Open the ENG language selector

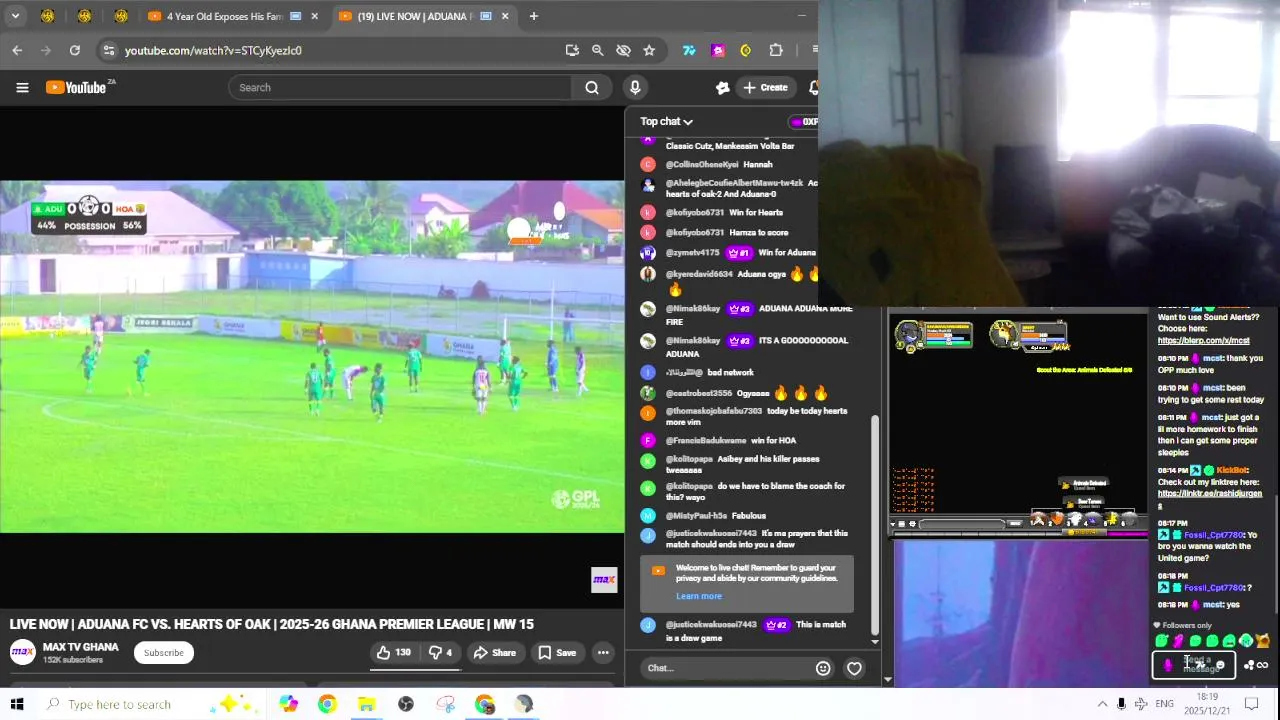coord(1164,704)
